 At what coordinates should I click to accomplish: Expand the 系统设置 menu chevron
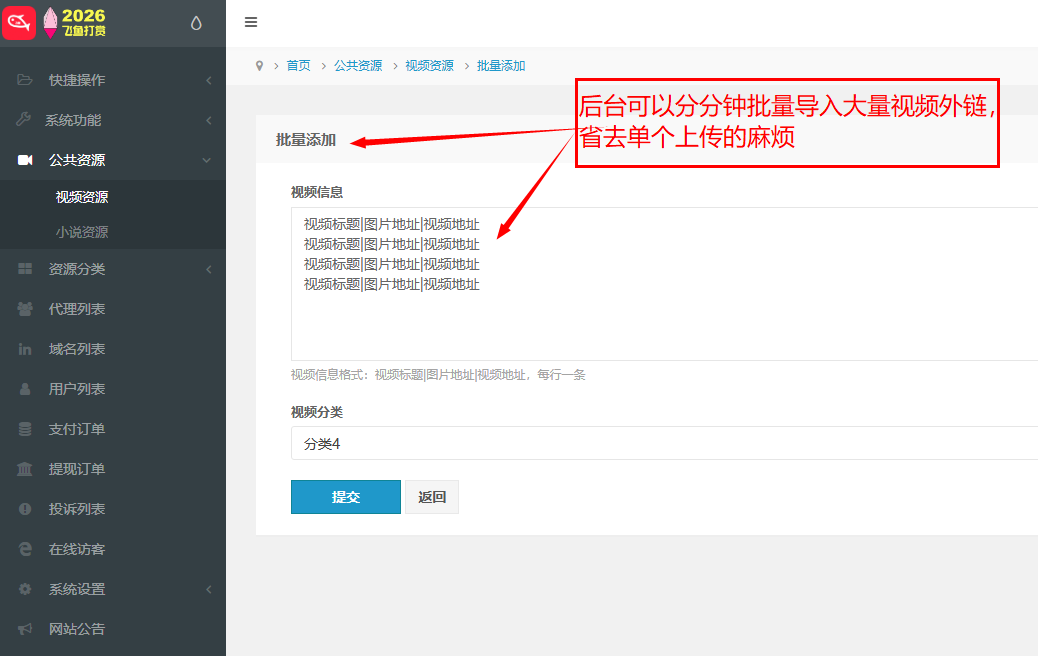[x=209, y=589]
